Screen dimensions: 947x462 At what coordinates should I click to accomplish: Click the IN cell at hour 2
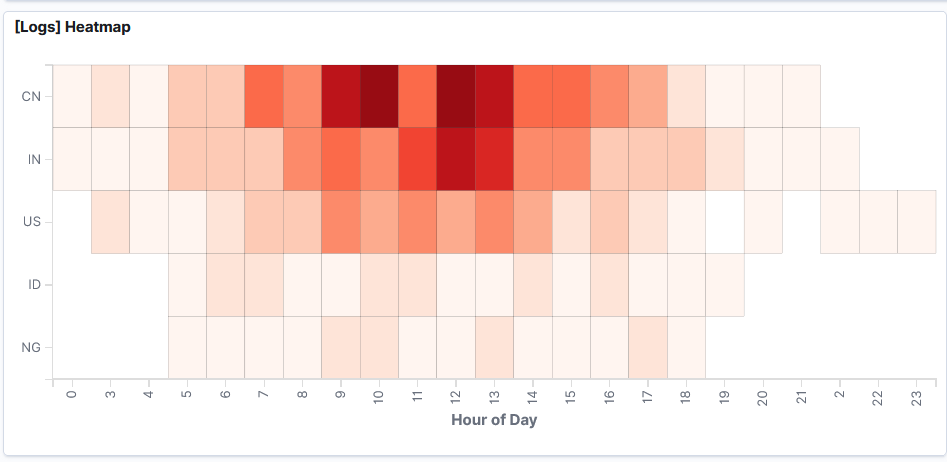point(840,159)
